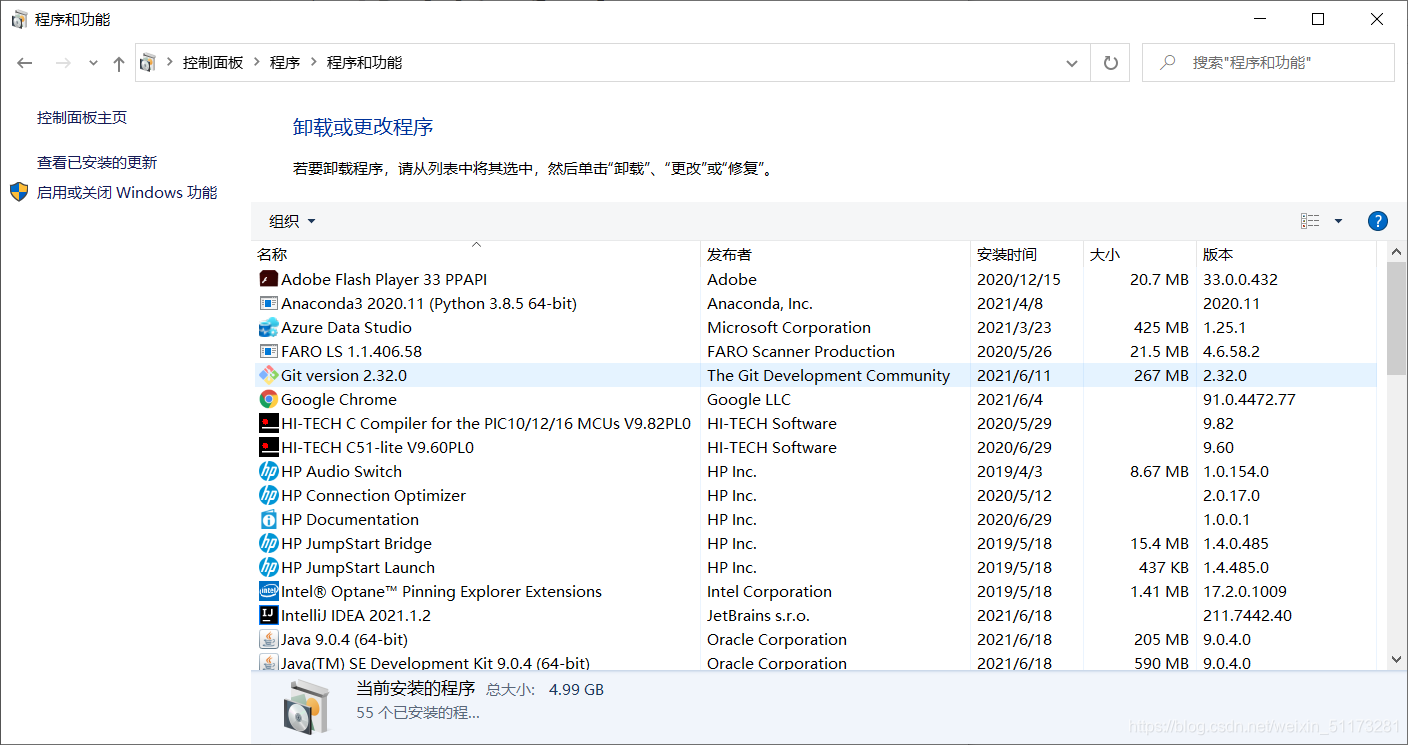Click the FARO Scanner Production publisher cell
This screenshot has width=1408, height=745.
click(x=801, y=351)
